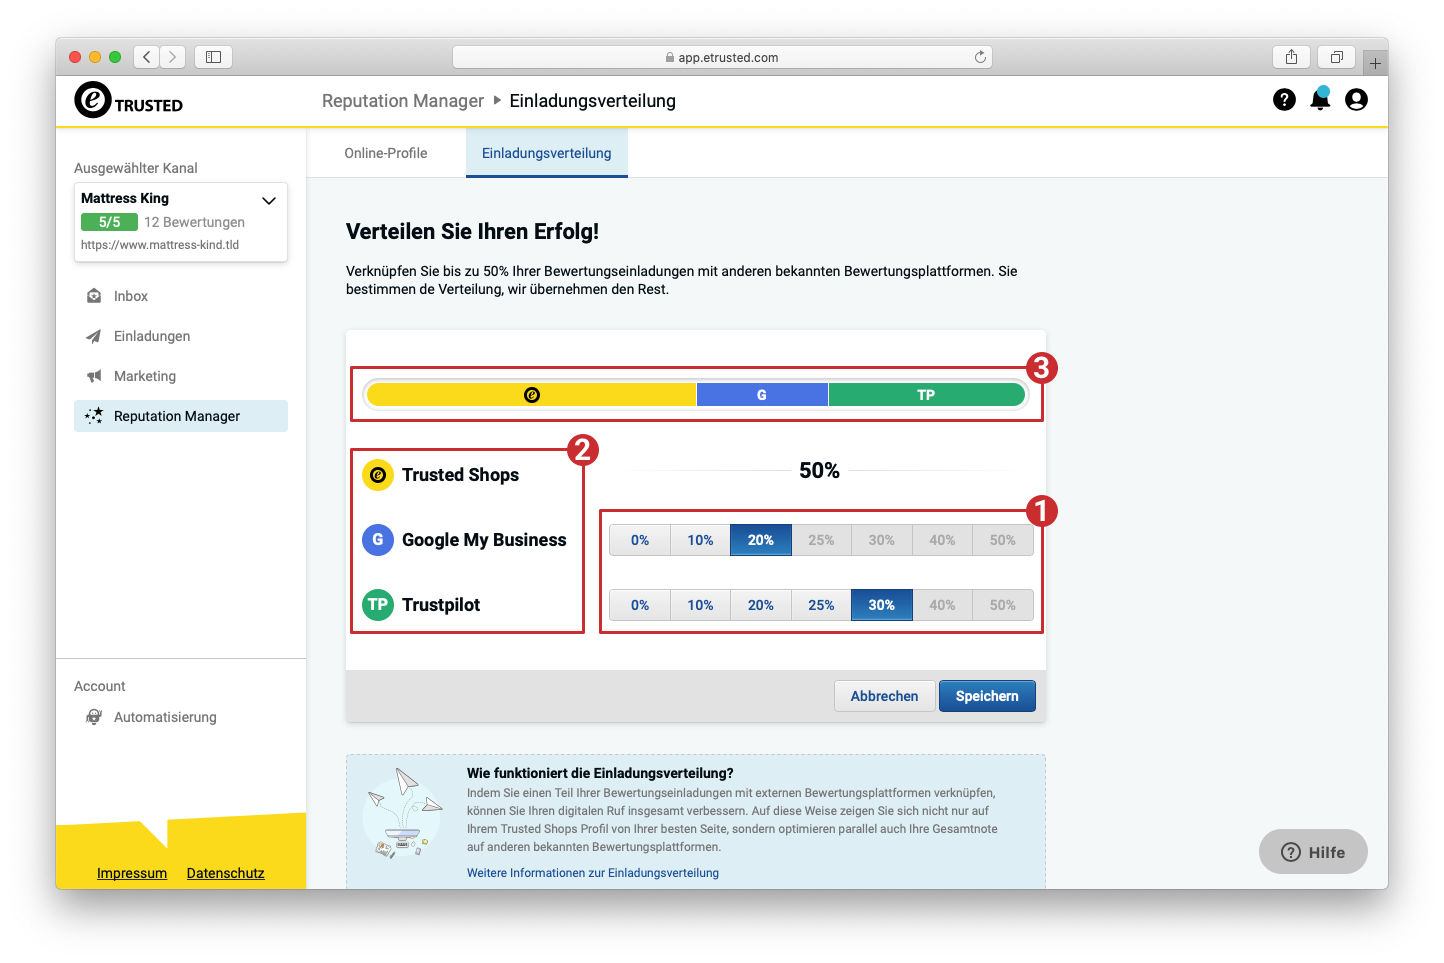The image size is (1444, 963).
Task: Click the blue Google segment in distribution bar
Action: (x=762, y=395)
